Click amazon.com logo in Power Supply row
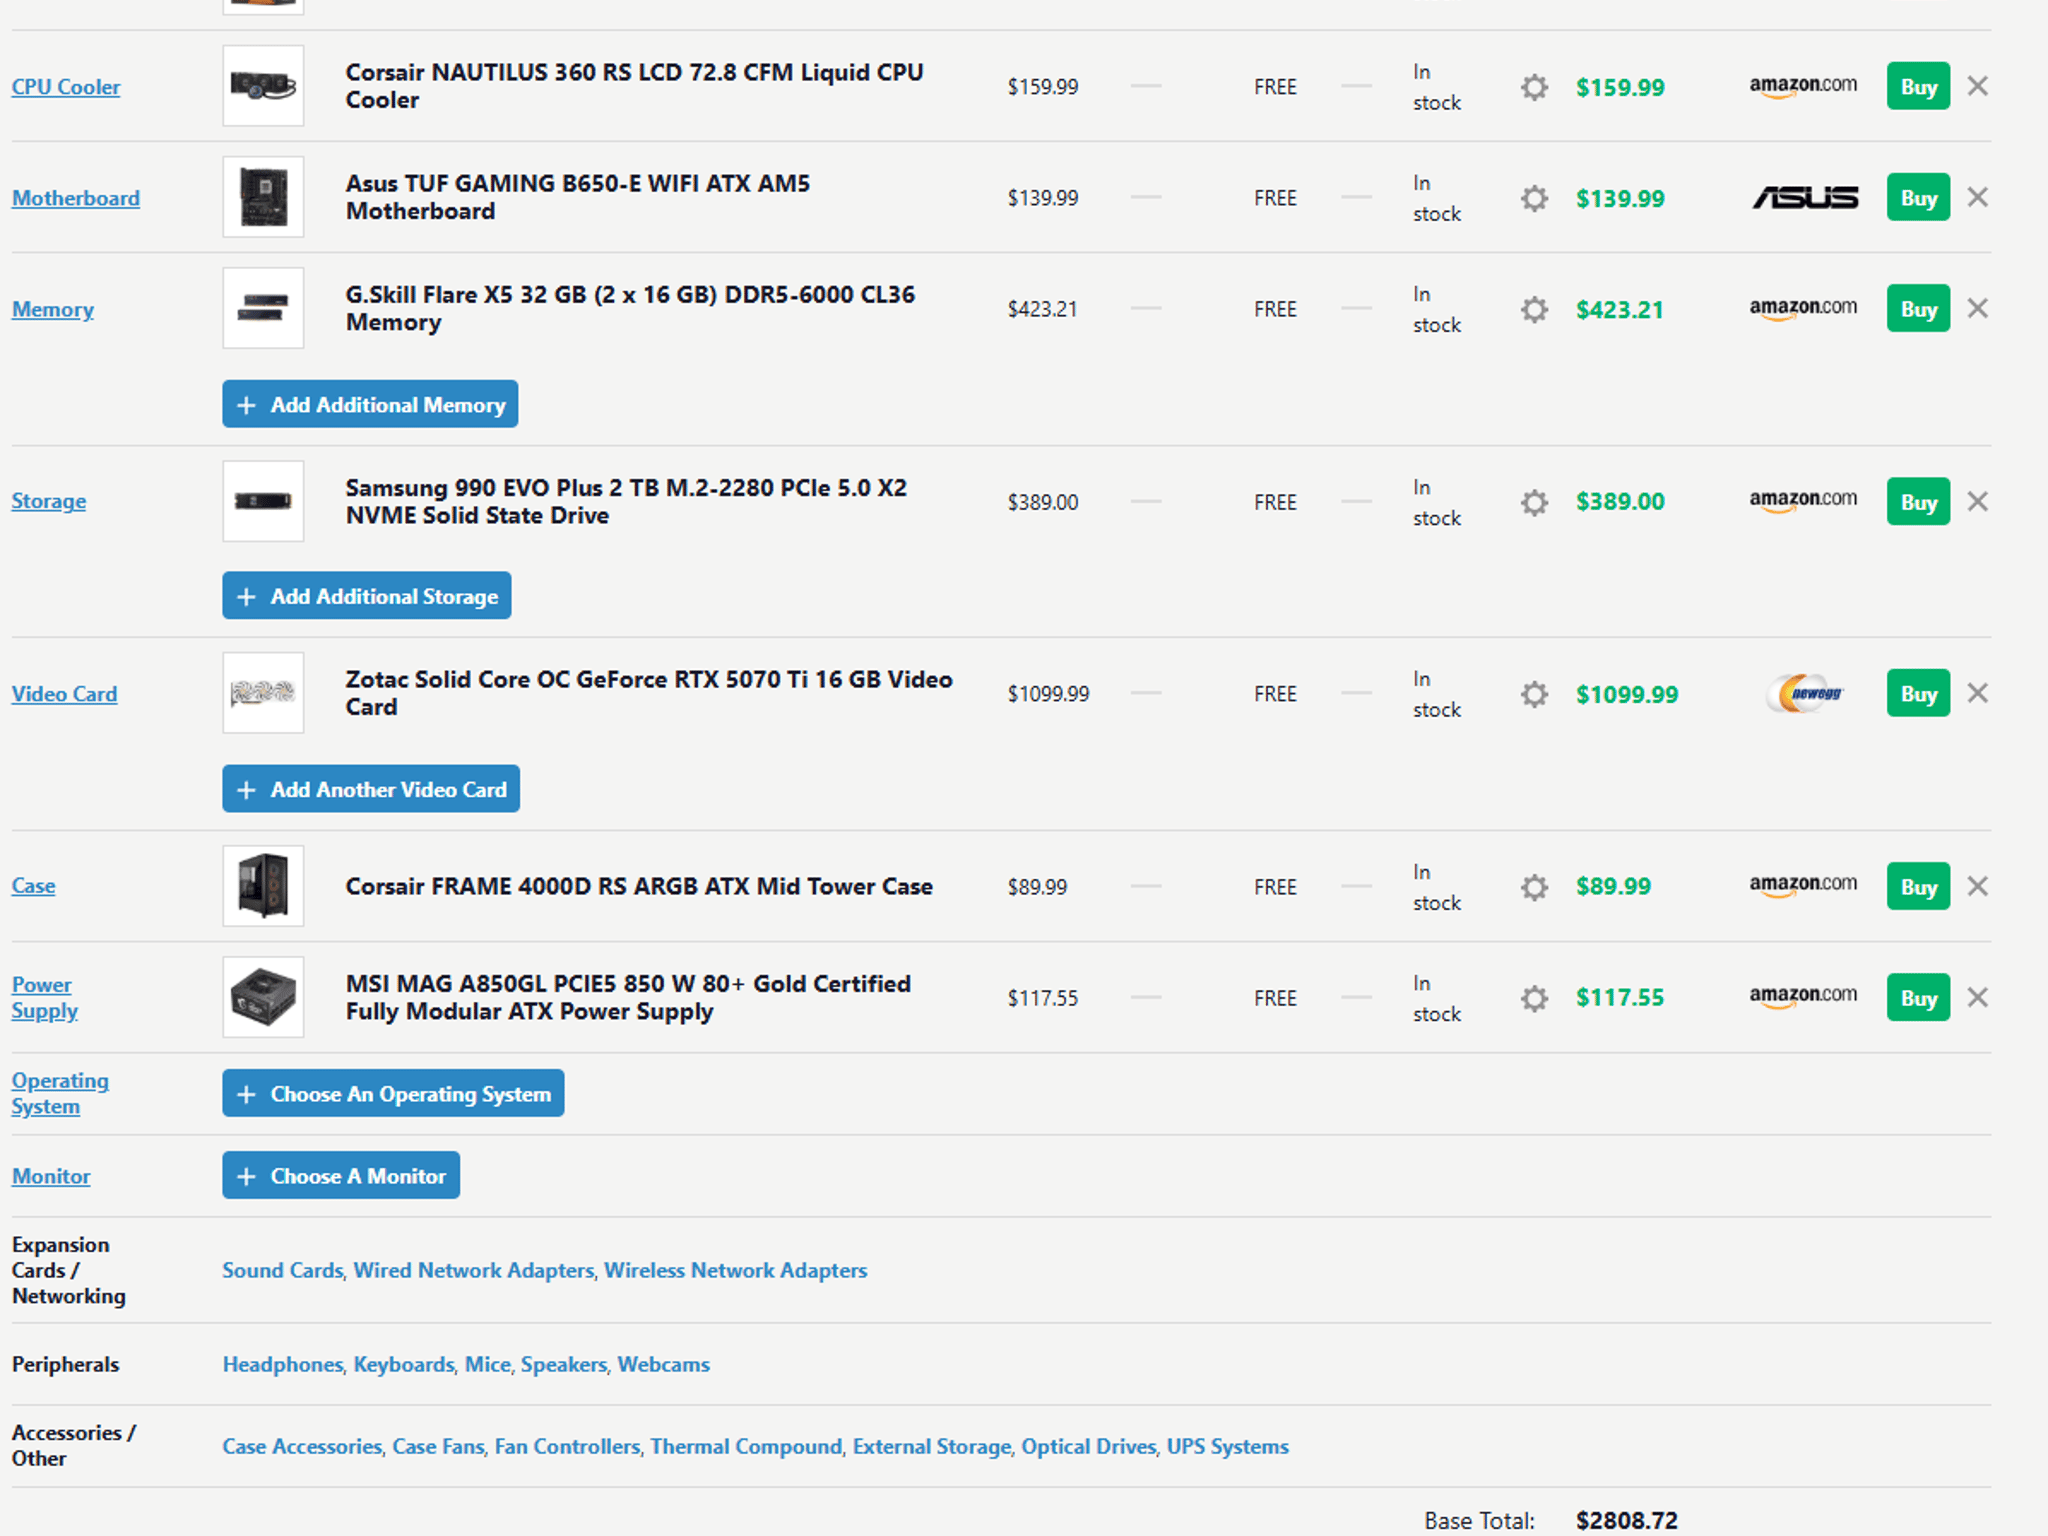The image size is (2048, 1536). click(x=1803, y=996)
